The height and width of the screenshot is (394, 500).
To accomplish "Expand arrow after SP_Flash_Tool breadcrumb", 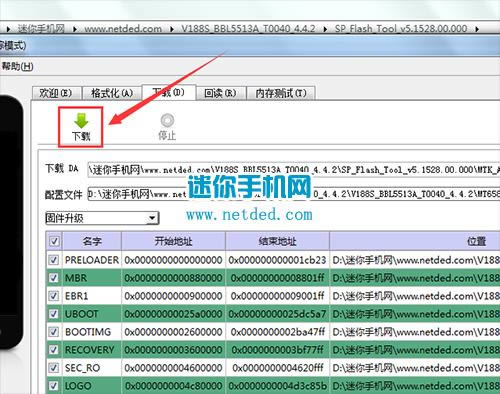I will pos(477,29).
